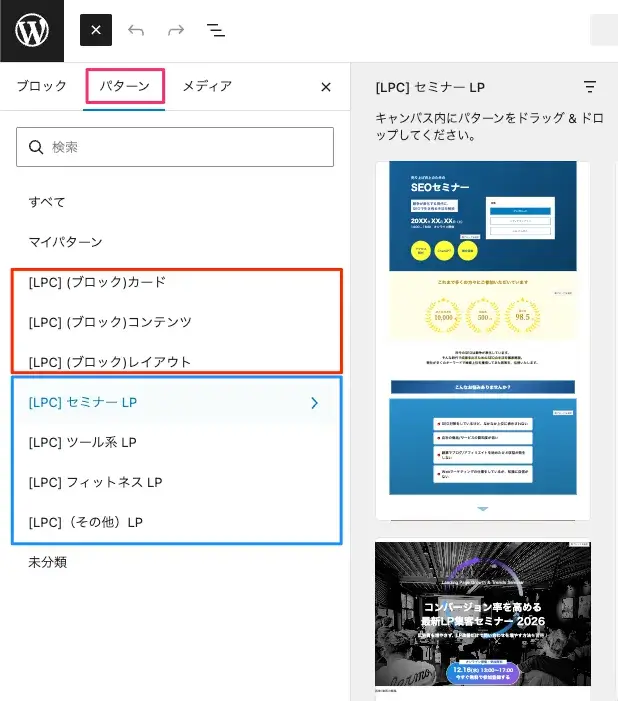Select the パターン tab
The image size is (618, 701).
[x=125, y=87]
